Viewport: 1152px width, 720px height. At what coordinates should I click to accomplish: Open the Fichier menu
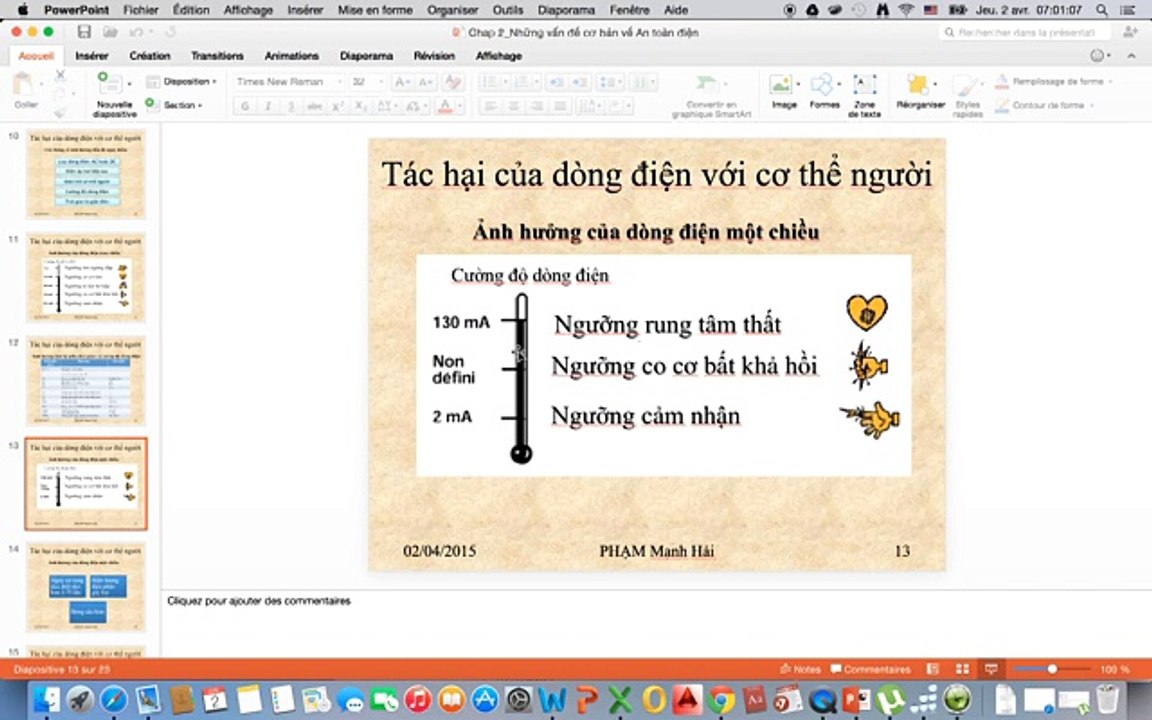[x=141, y=10]
